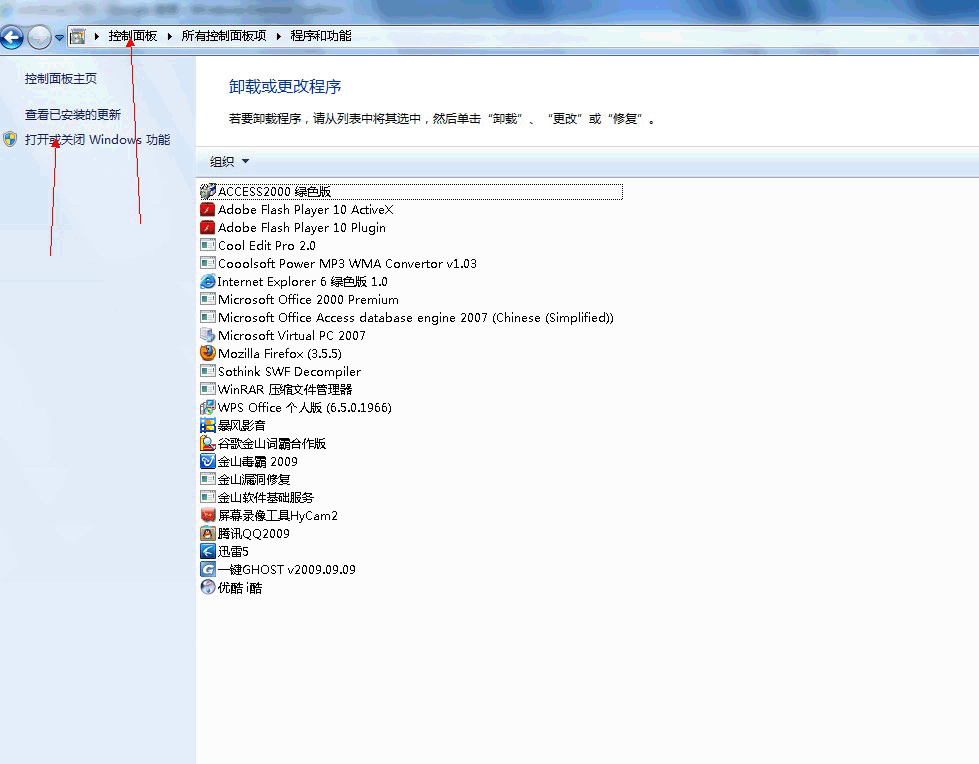
Task: Click the 一键GHOST v2009.09.09 icon
Action: tap(208, 569)
